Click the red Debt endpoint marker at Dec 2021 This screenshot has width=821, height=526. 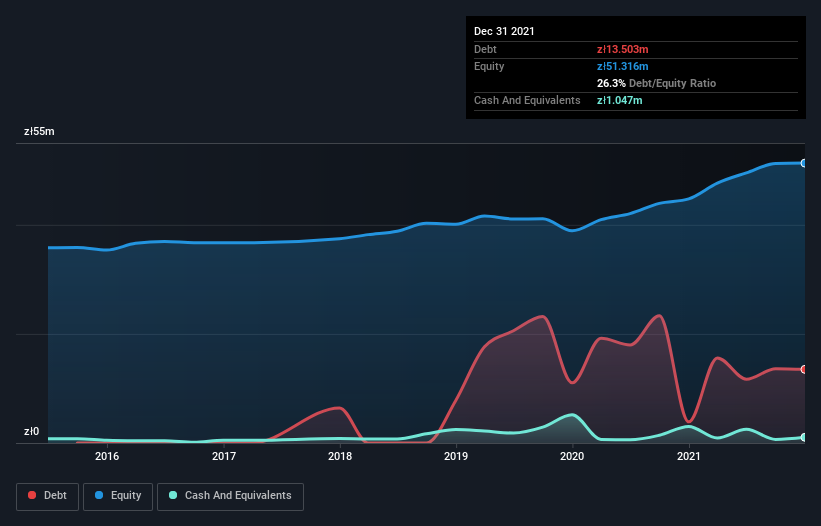[x=804, y=370]
